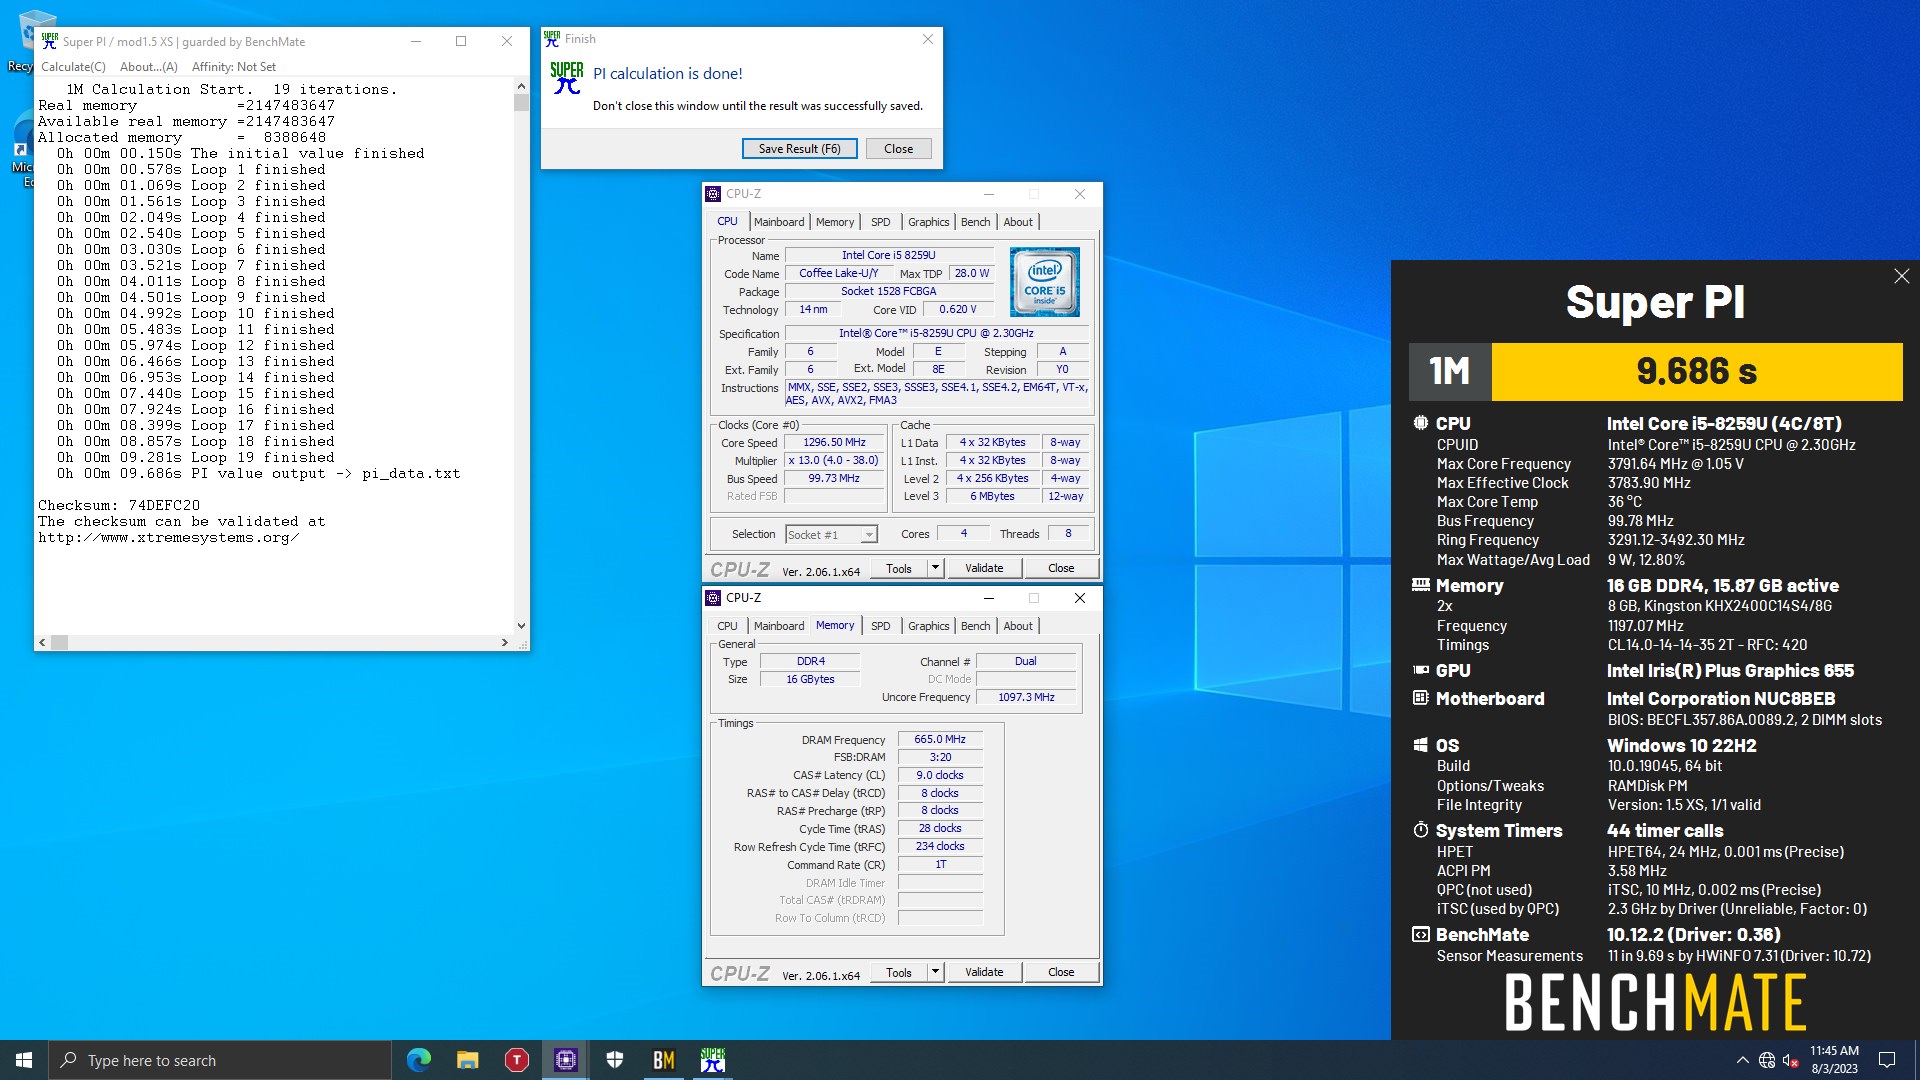Image resolution: width=1920 pixels, height=1080 pixels.
Task: Click Validate in upper CPU-Z window
Action: (984, 568)
